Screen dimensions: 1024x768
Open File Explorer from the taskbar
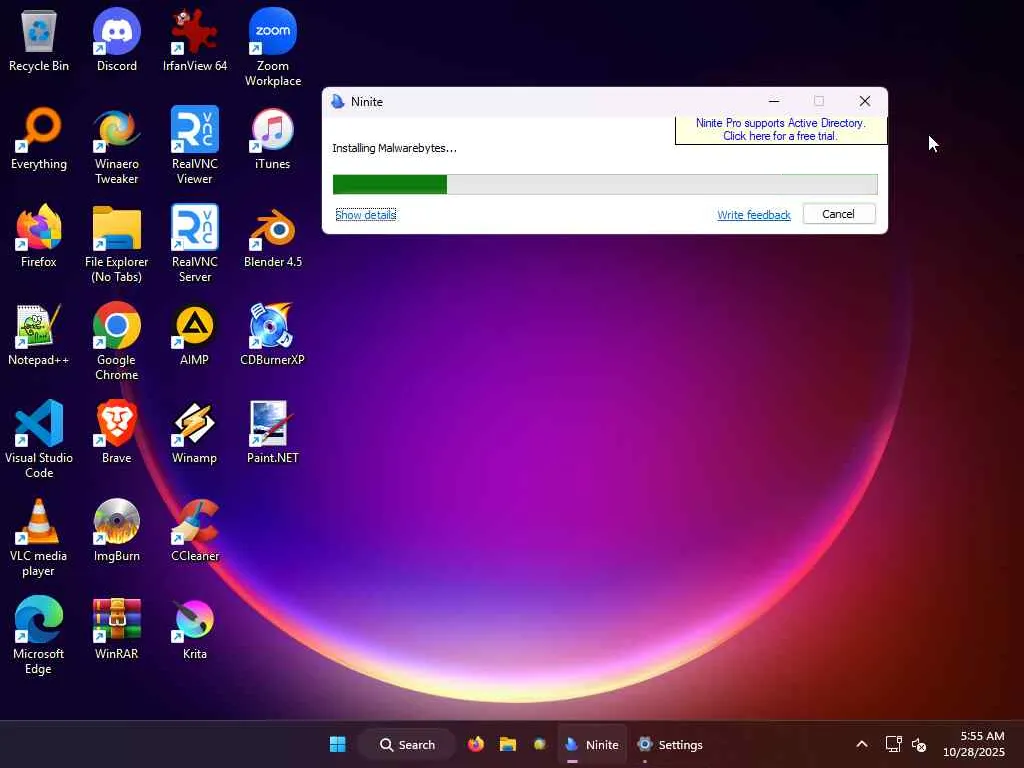tap(508, 744)
